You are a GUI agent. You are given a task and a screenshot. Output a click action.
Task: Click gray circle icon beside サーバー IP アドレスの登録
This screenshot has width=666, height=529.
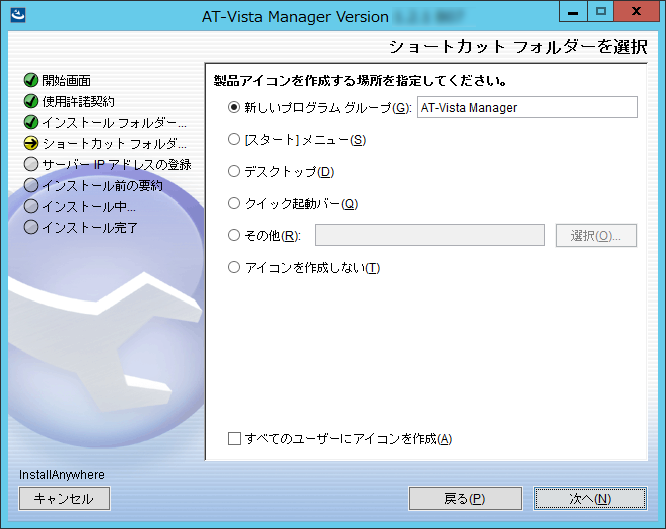pos(31,164)
